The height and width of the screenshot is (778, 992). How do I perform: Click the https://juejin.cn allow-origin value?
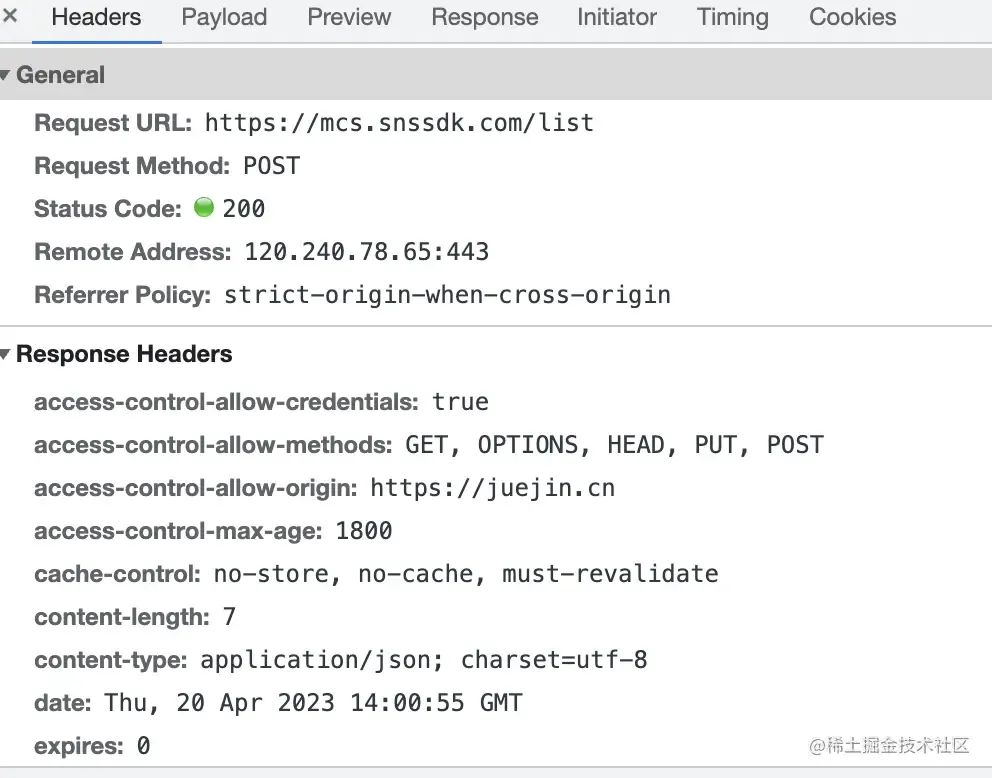click(x=492, y=488)
